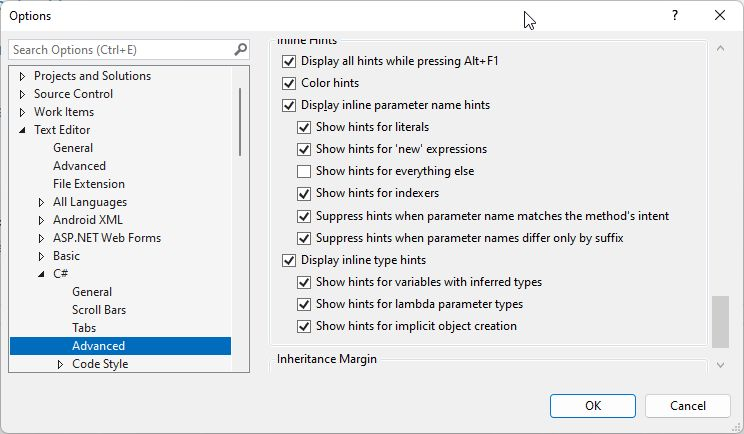Select General under Text Editor
The height and width of the screenshot is (434, 744).
tap(73, 148)
